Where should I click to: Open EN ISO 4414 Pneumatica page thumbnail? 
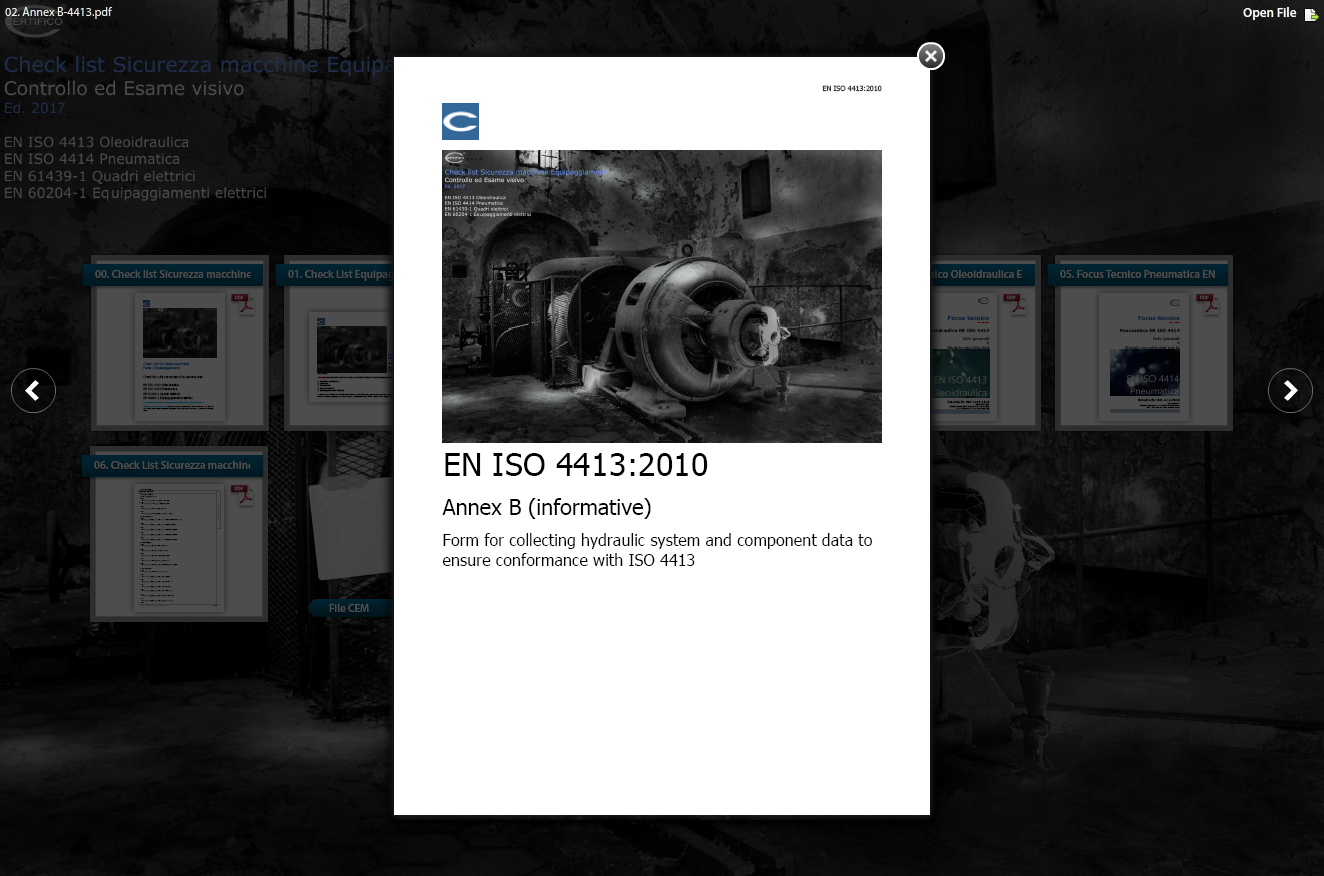pos(1144,356)
